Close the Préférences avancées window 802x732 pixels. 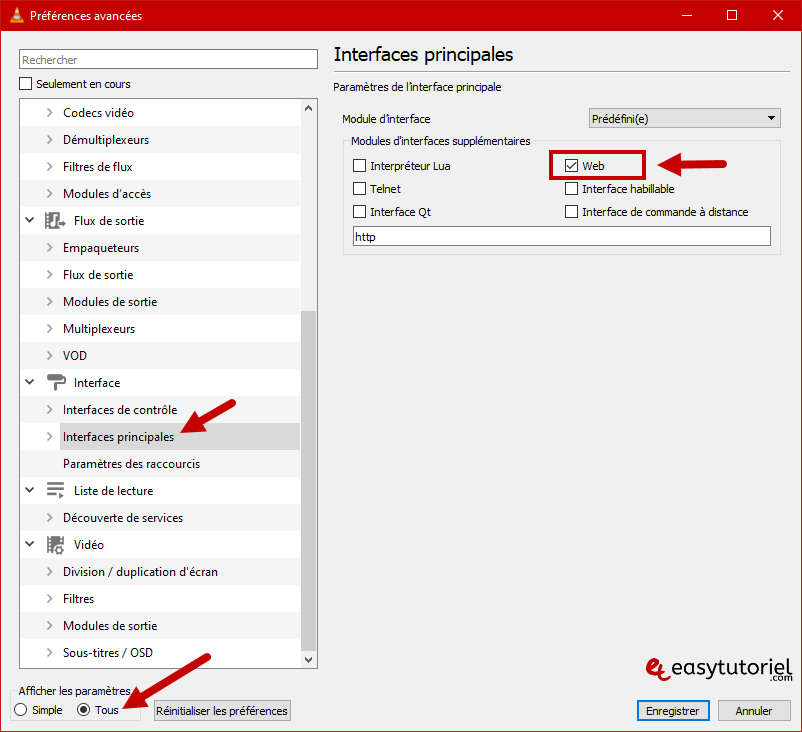click(x=777, y=15)
